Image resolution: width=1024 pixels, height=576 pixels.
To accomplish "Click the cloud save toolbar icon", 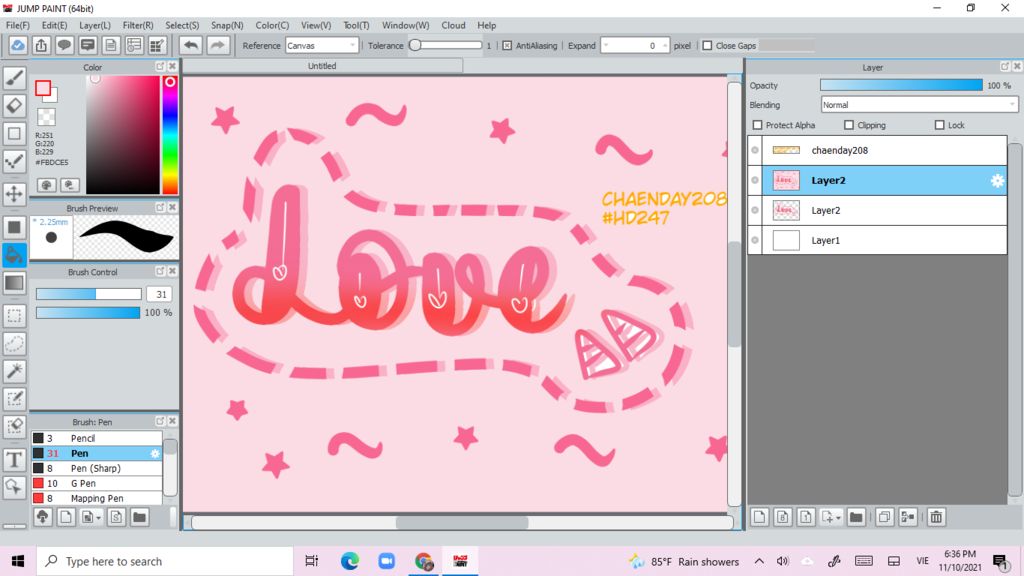I will point(18,46).
